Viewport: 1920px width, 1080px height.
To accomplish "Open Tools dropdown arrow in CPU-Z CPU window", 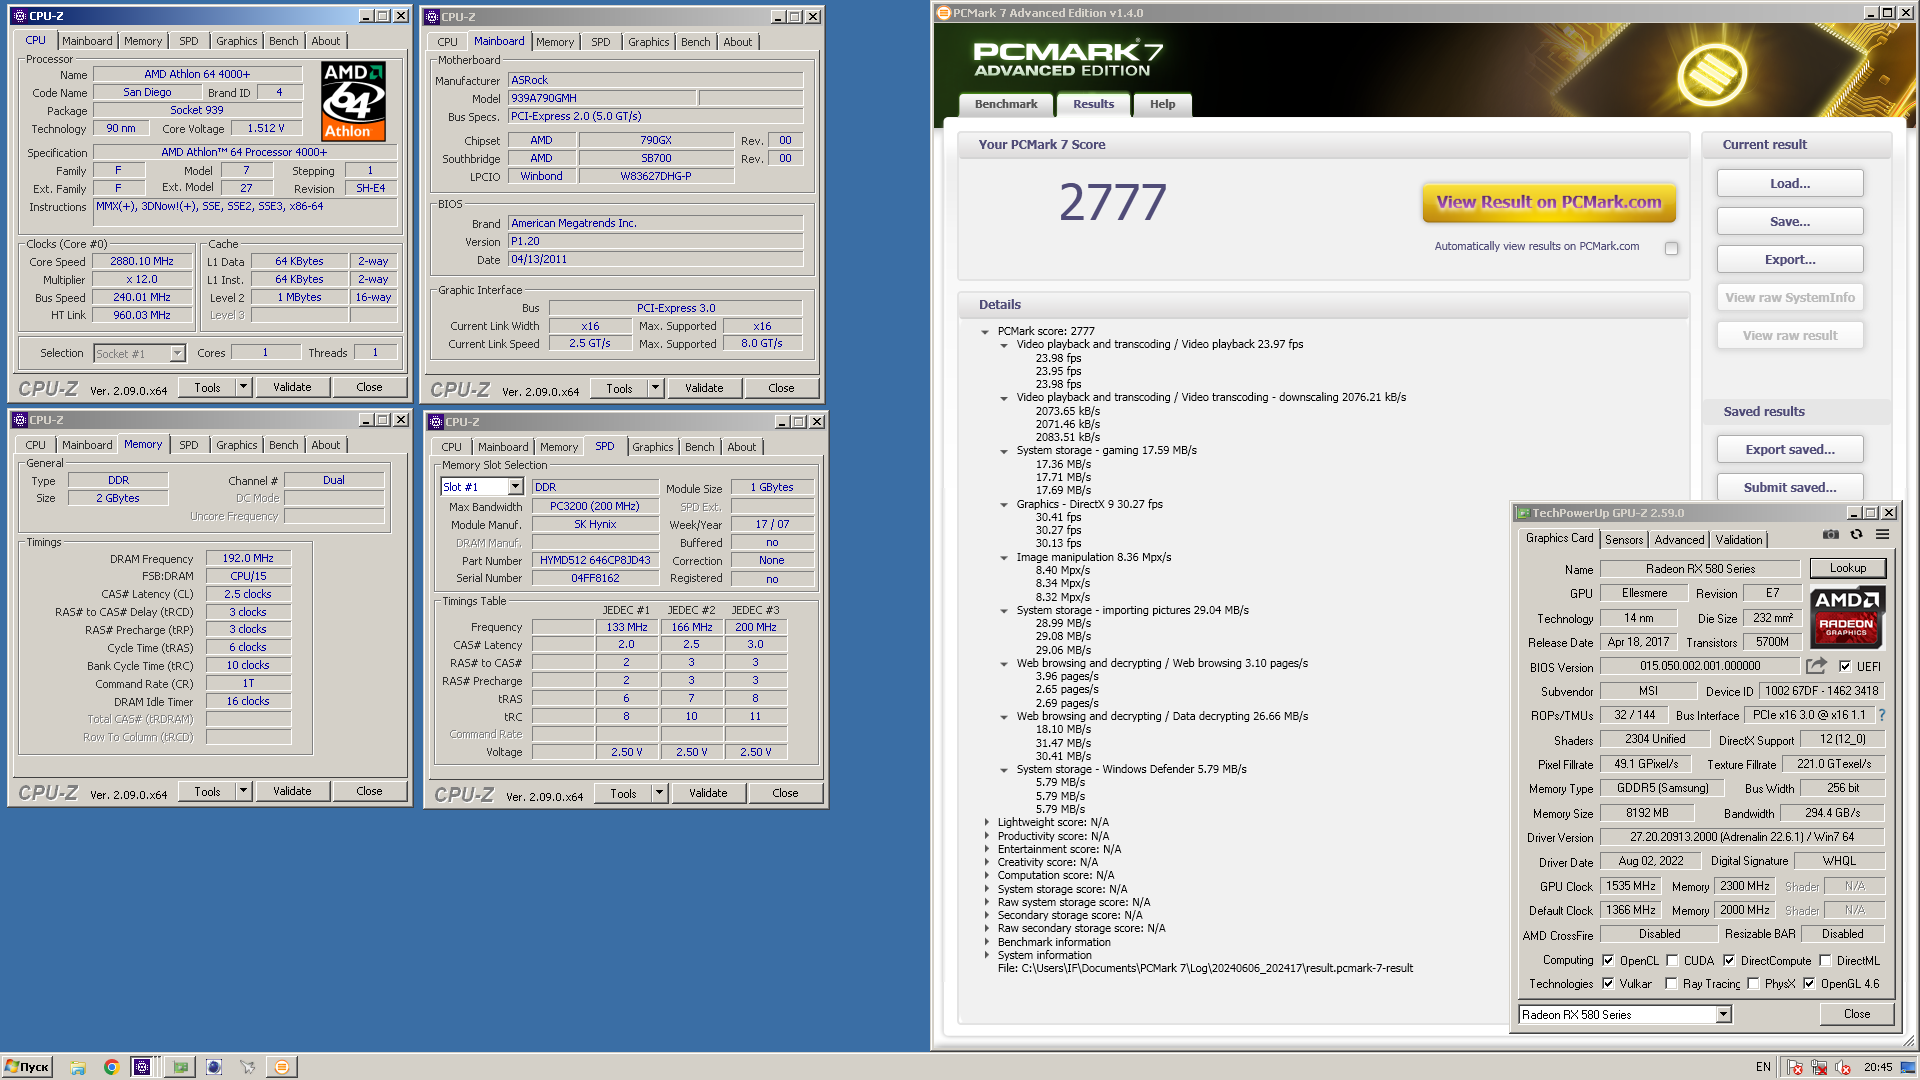I will tap(243, 387).
